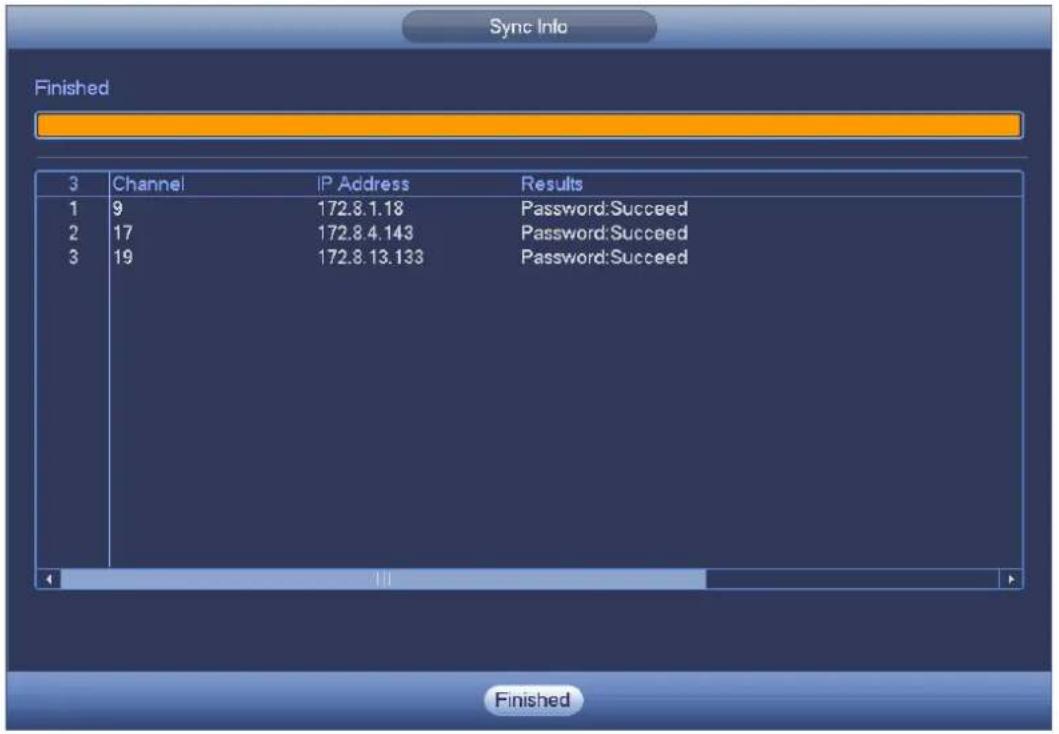Click row number 1 for channel 9
The height and width of the screenshot is (734, 1059).
73,208
